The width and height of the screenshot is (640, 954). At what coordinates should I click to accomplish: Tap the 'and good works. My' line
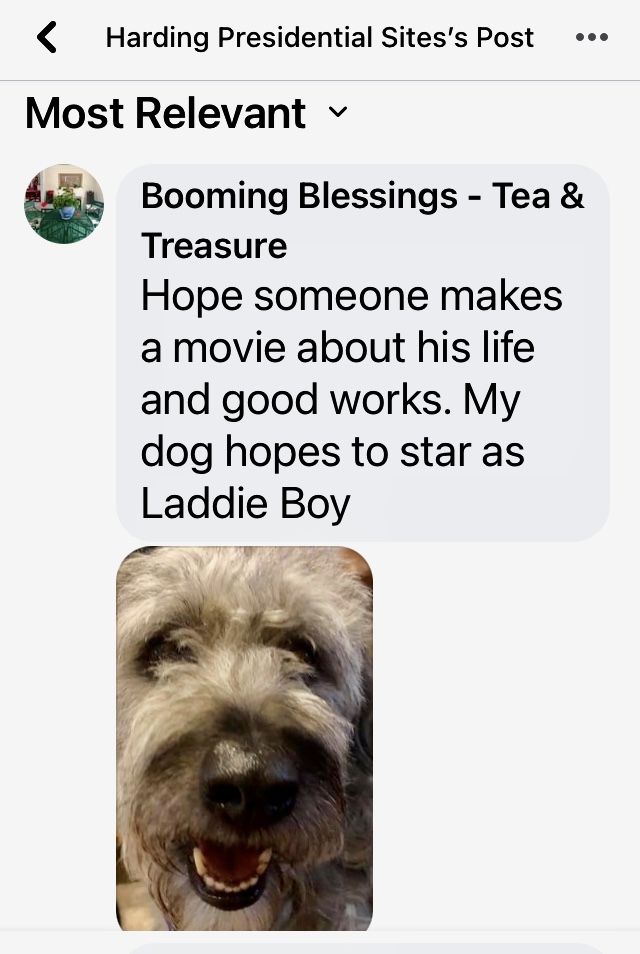click(x=331, y=400)
